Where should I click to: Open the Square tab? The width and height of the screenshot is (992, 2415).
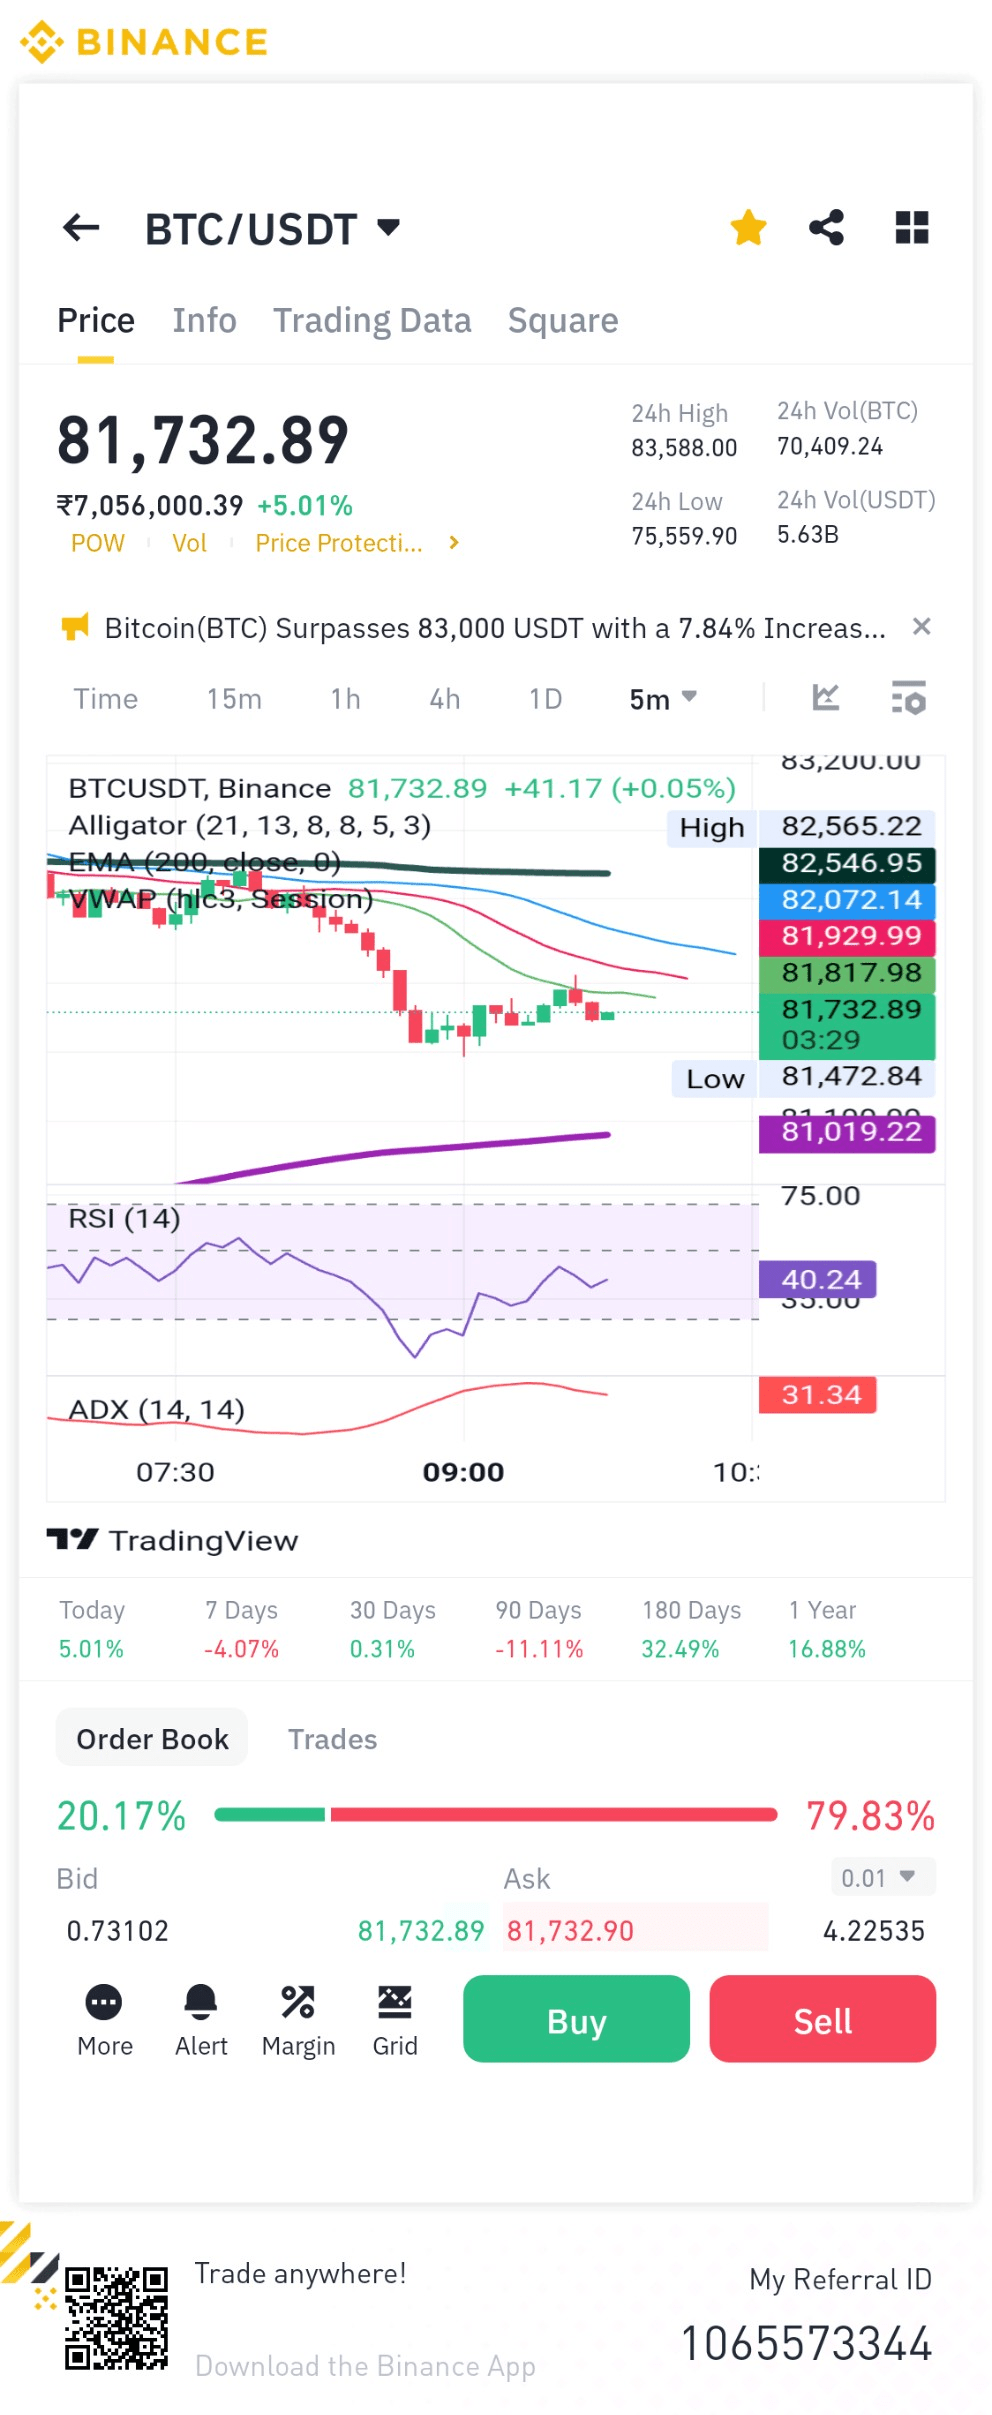pos(563,320)
